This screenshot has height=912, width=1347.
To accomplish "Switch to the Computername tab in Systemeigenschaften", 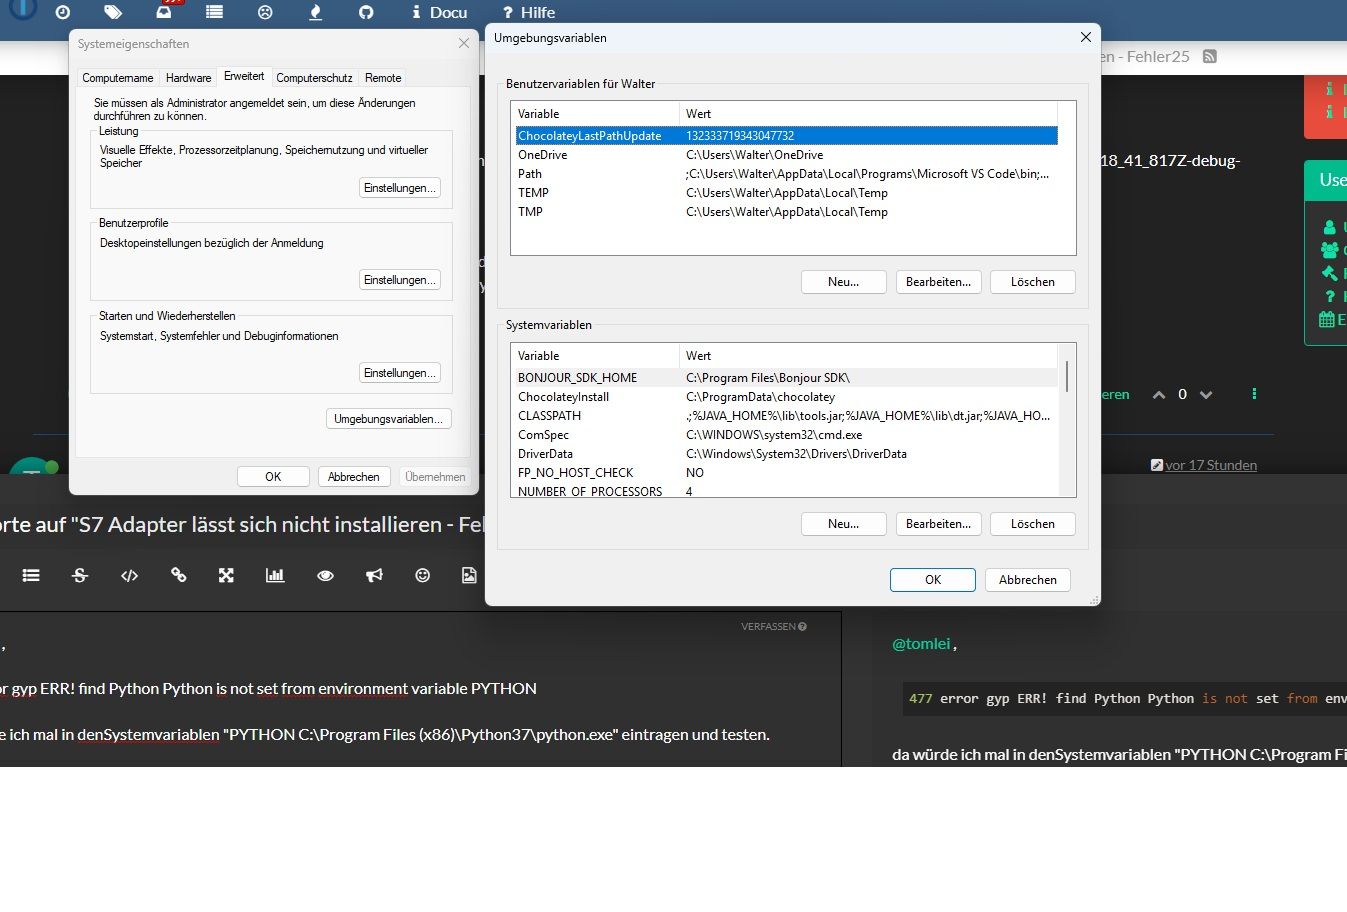I will tap(118, 78).
